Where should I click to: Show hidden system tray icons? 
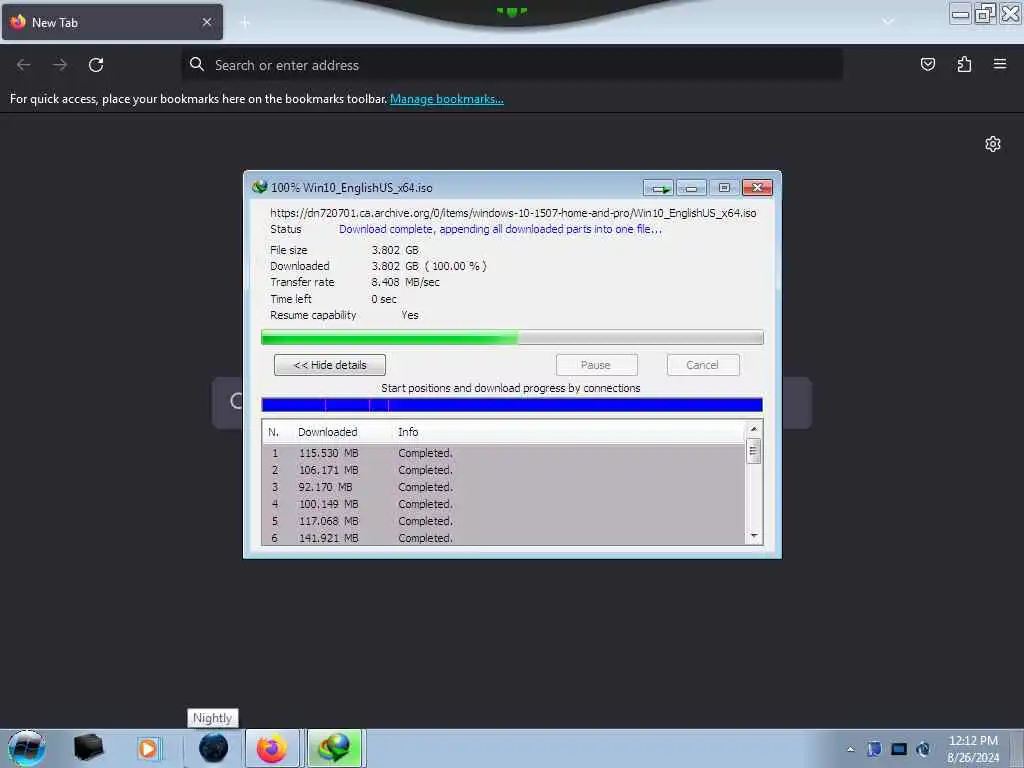click(x=850, y=749)
